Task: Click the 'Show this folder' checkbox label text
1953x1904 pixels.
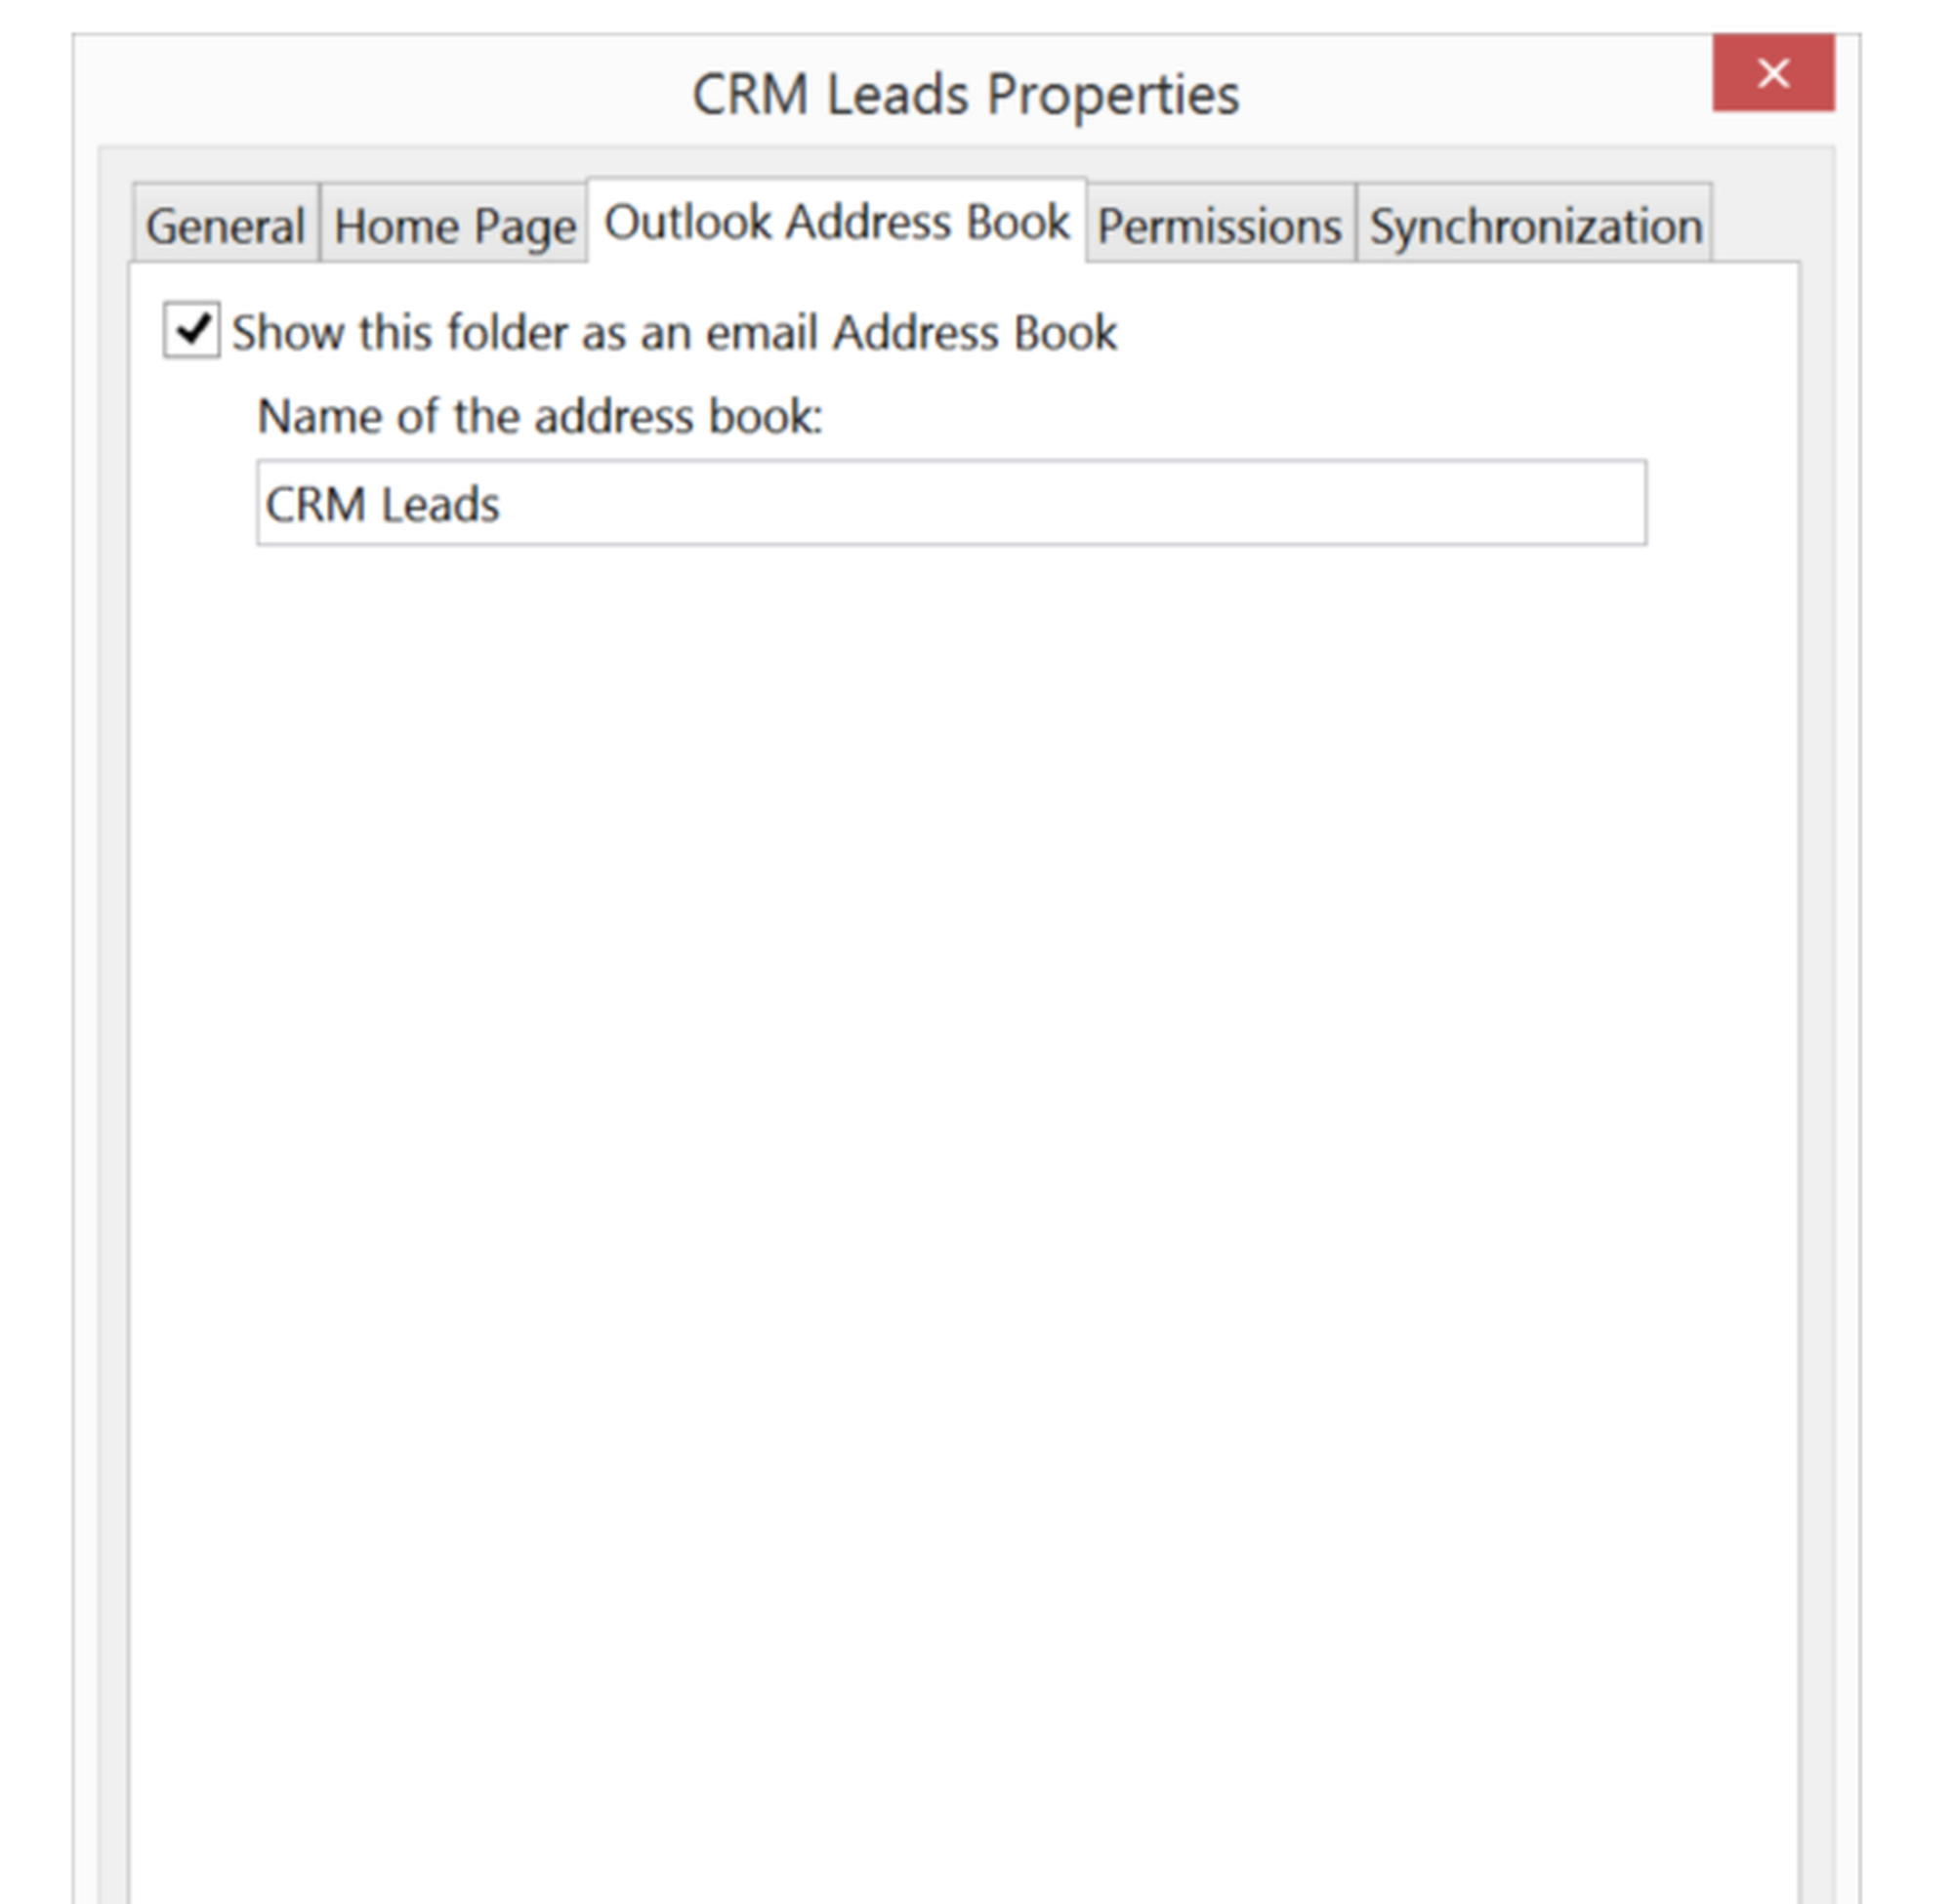Action: click(x=674, y=332)
